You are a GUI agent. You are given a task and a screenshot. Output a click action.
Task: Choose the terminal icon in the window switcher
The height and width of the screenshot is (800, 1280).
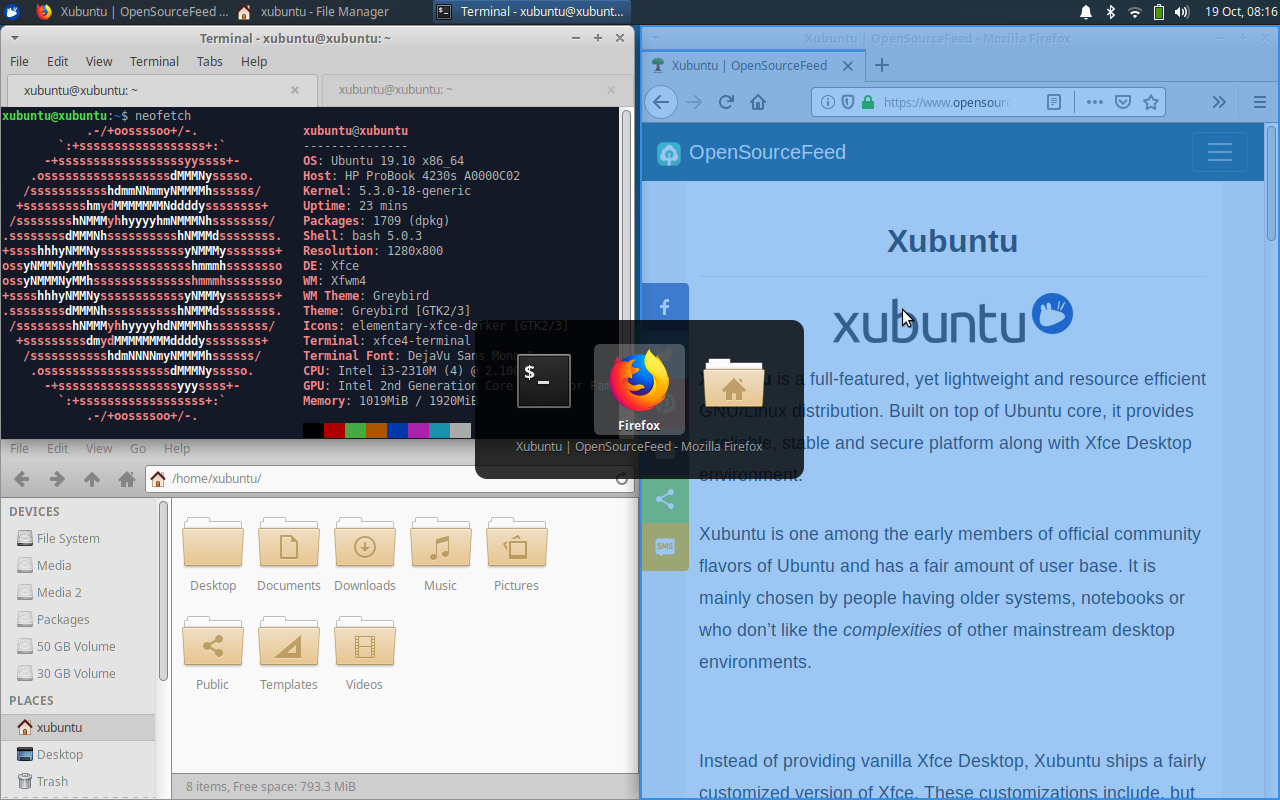click(x=544, y=381)
